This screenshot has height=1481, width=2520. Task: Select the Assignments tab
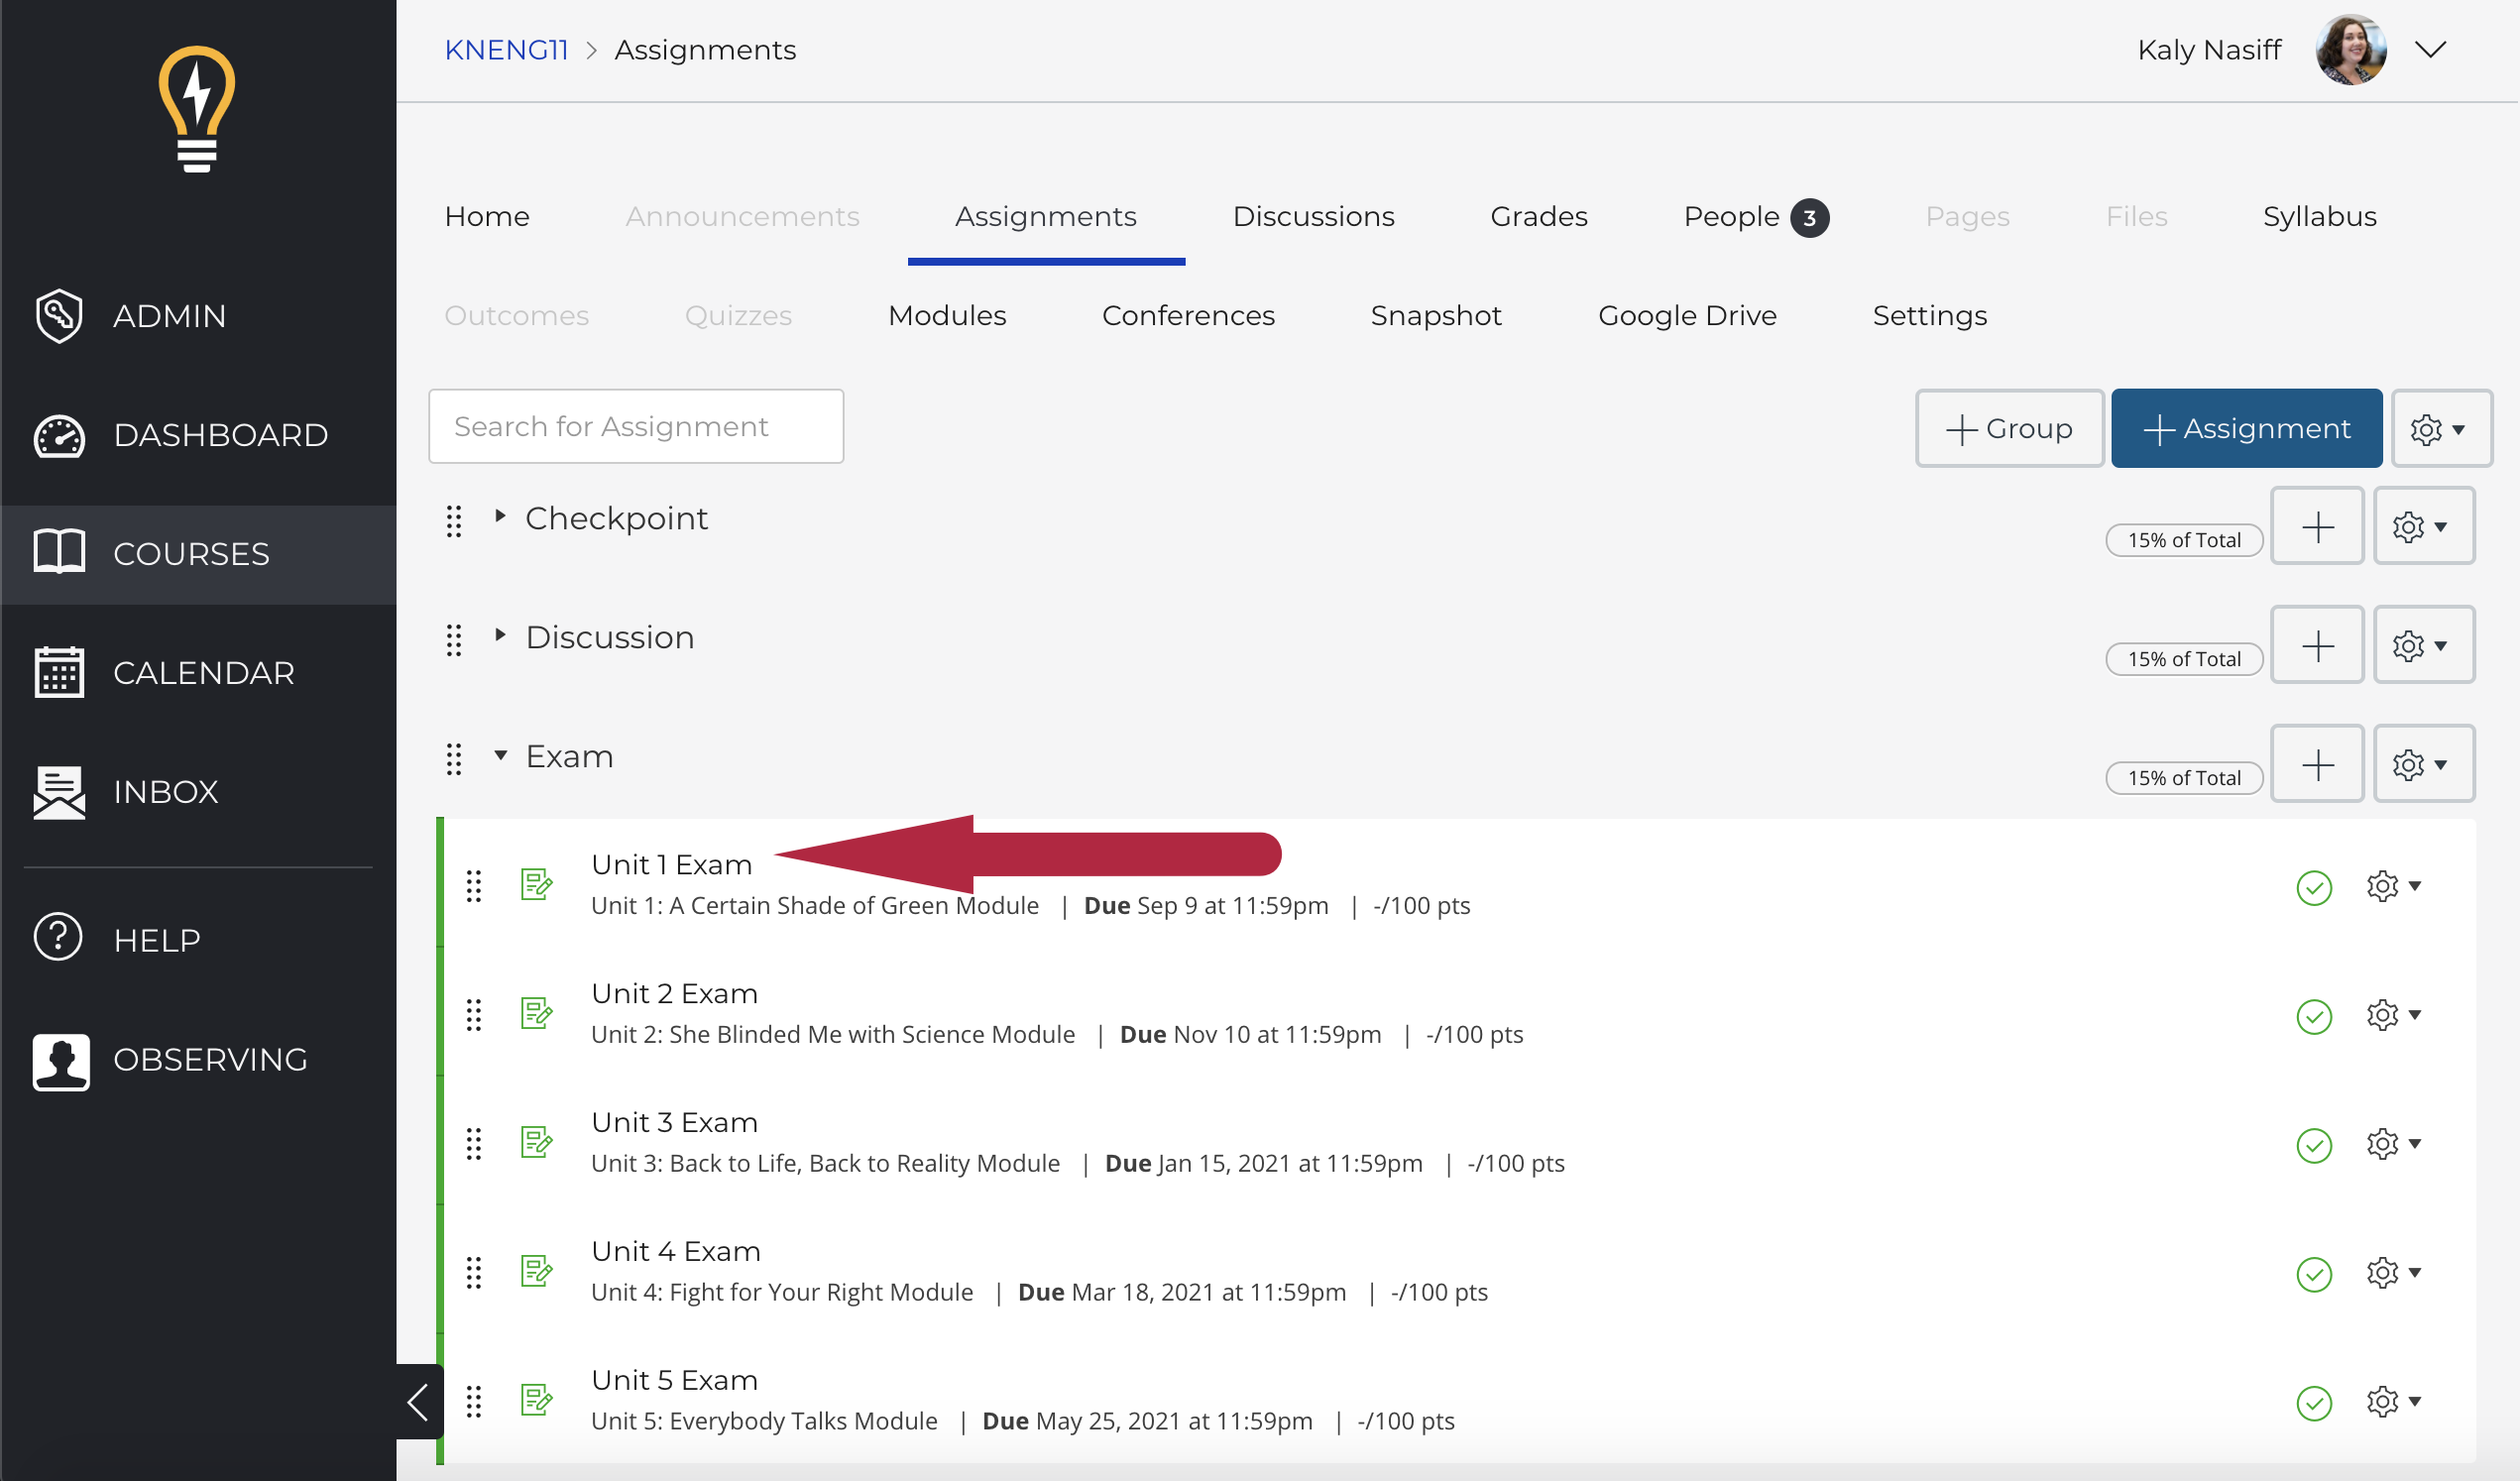[1045, 217]
